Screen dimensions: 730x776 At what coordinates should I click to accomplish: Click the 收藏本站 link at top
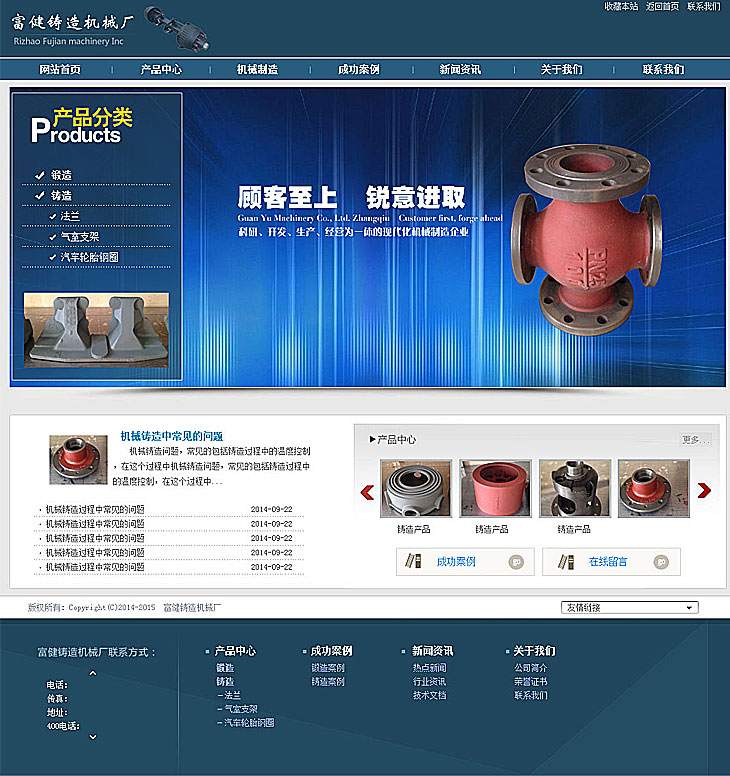point(621,6)
